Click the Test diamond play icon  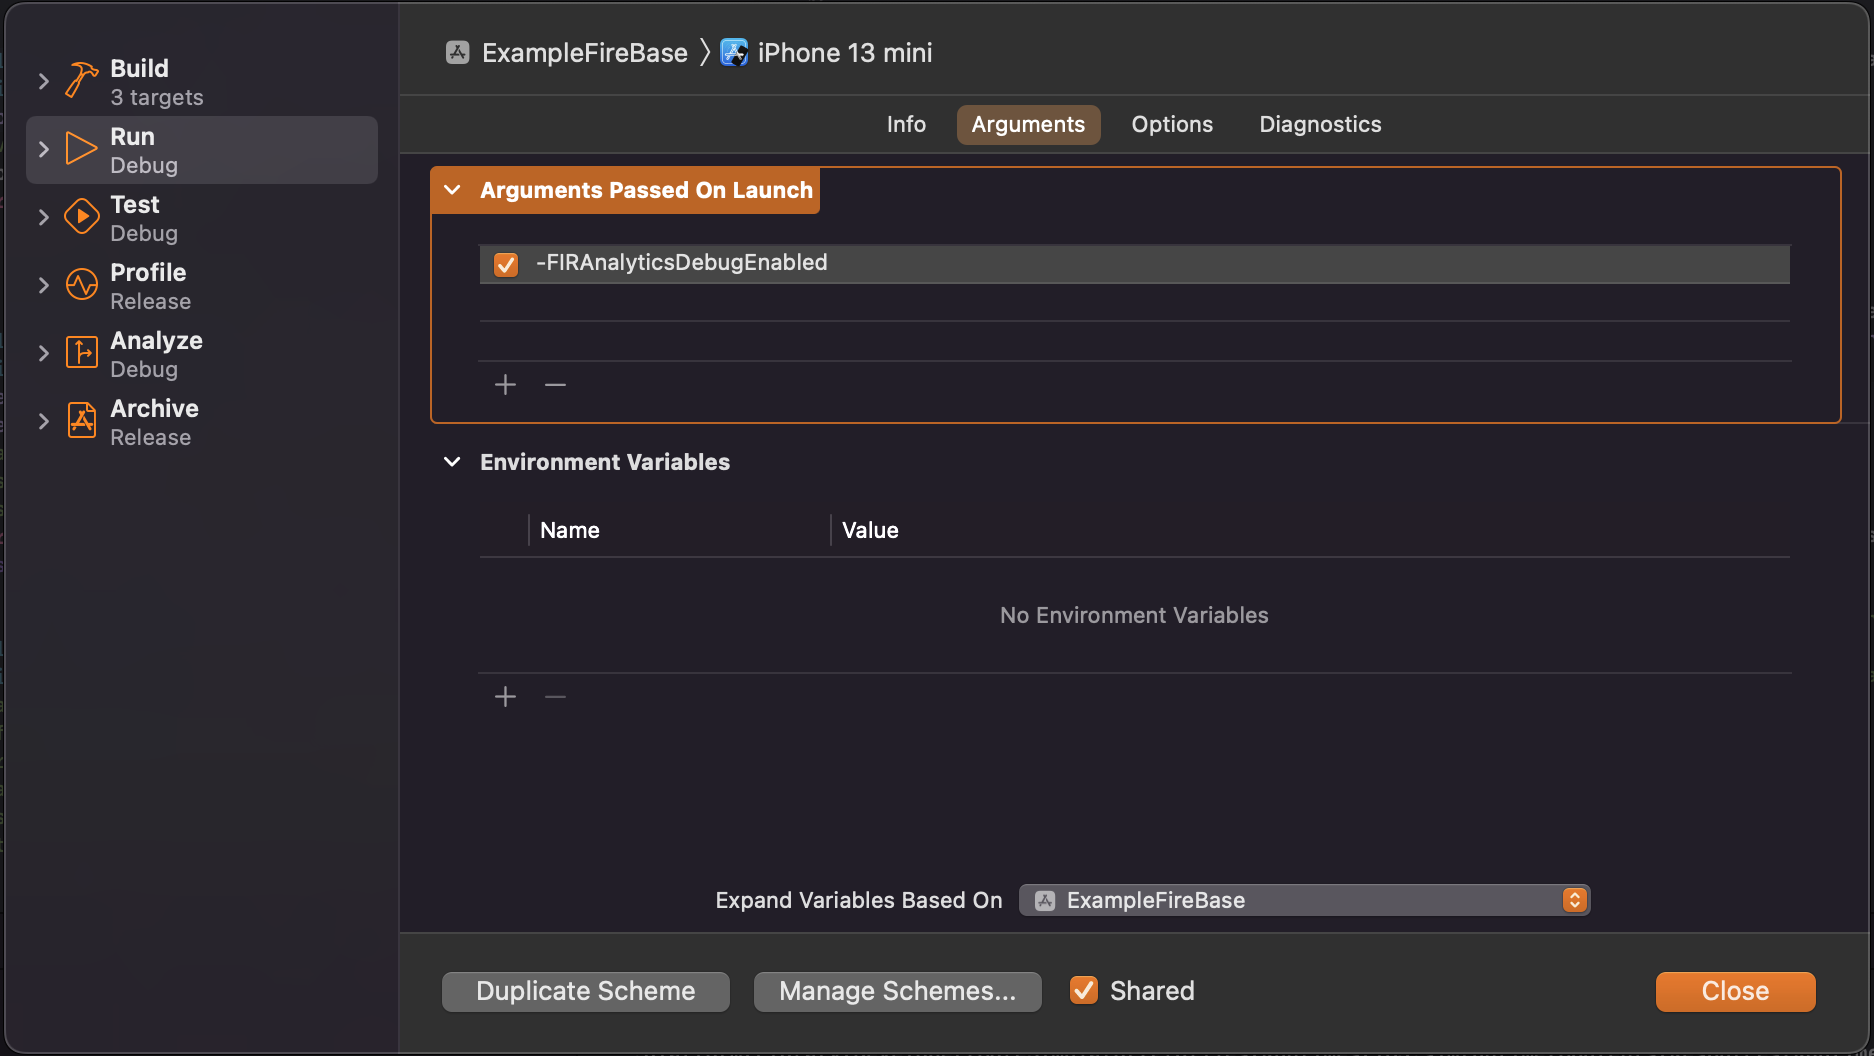82,216
